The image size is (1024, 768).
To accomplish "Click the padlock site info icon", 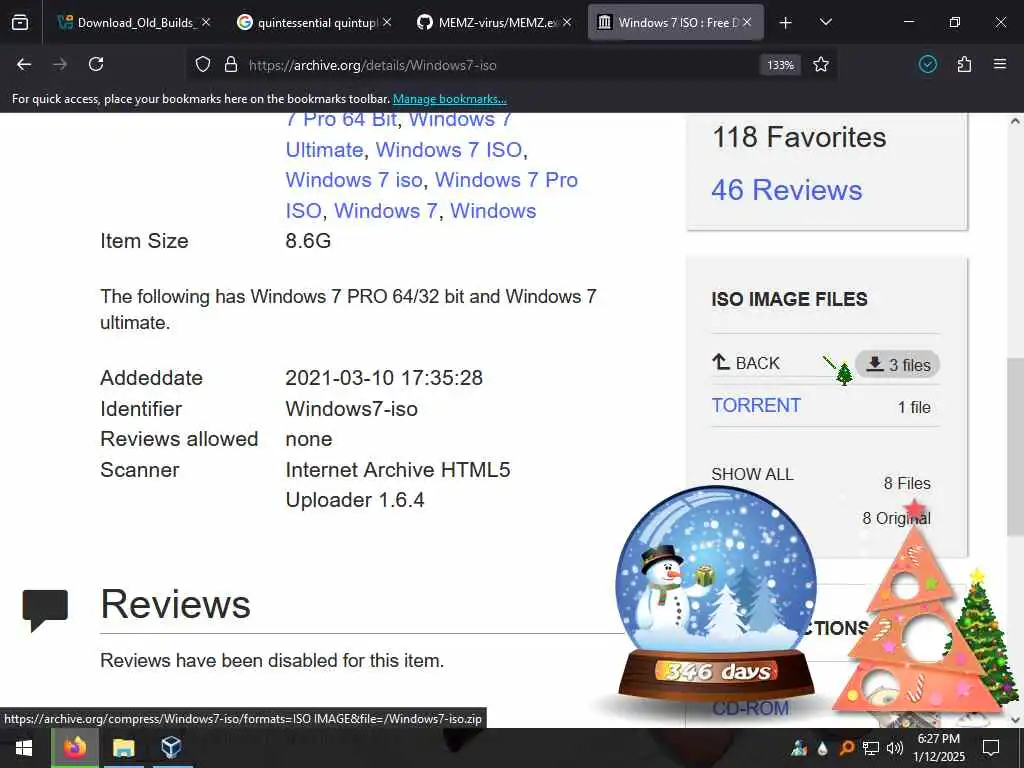I will coord(231,65).
